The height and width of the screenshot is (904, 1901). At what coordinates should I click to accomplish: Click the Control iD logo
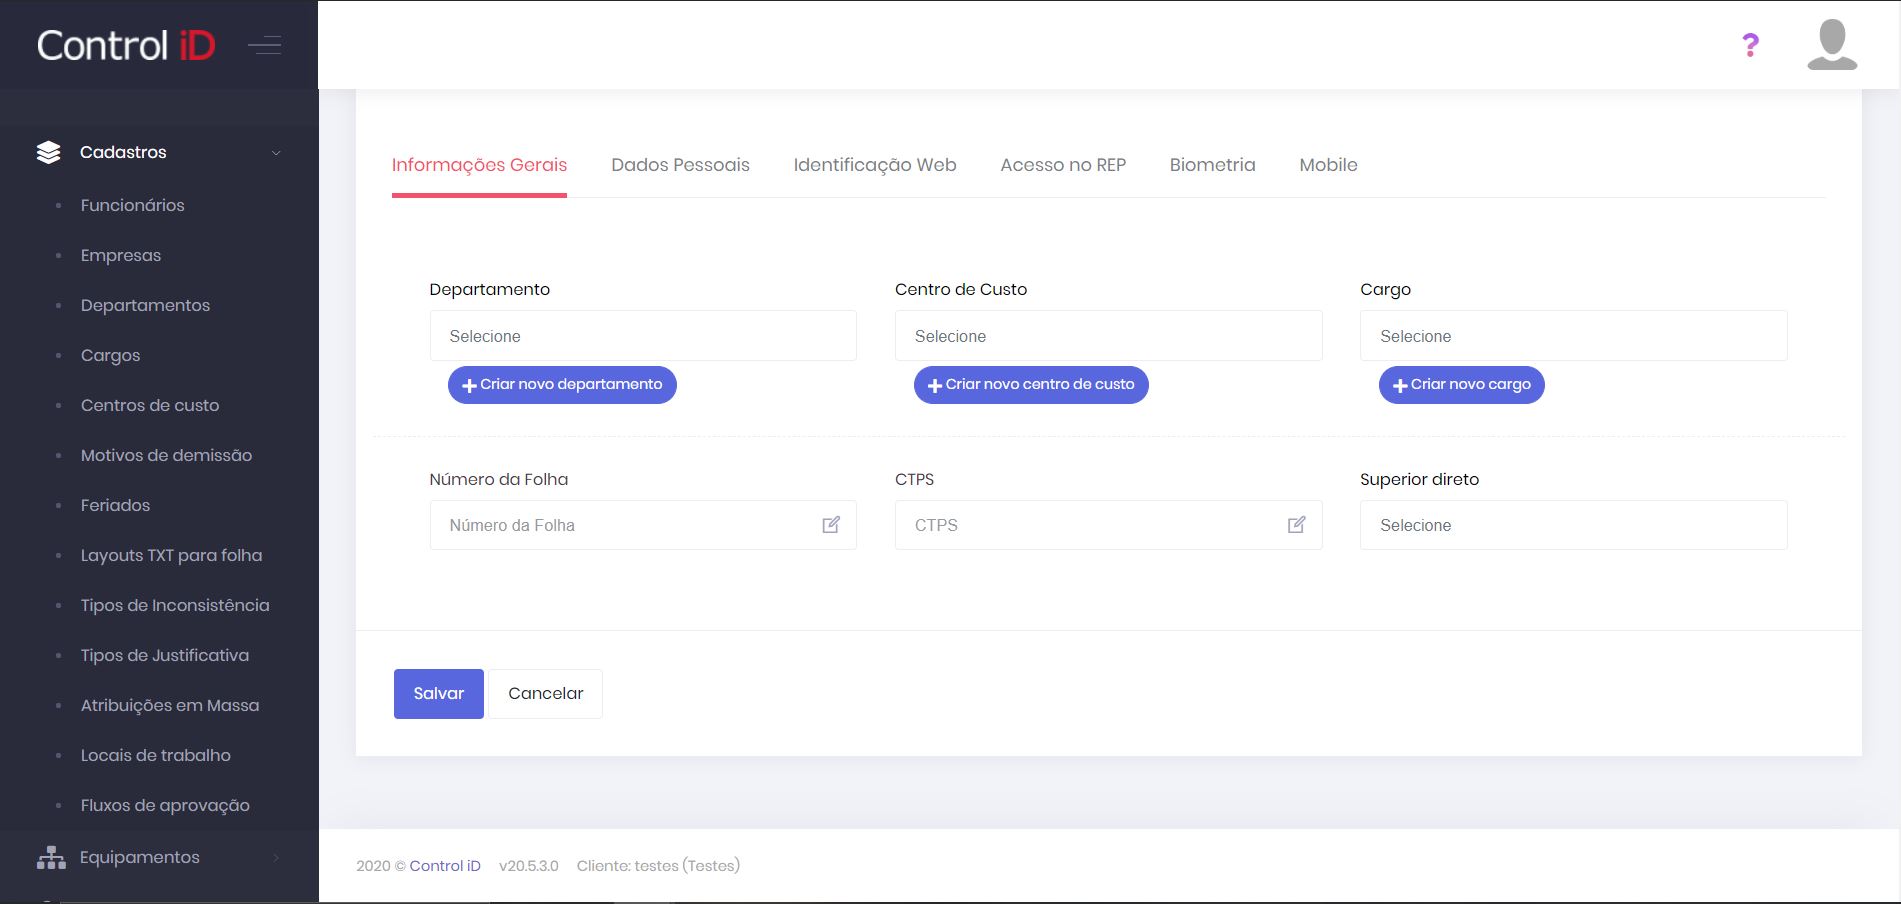click(126, 45)
